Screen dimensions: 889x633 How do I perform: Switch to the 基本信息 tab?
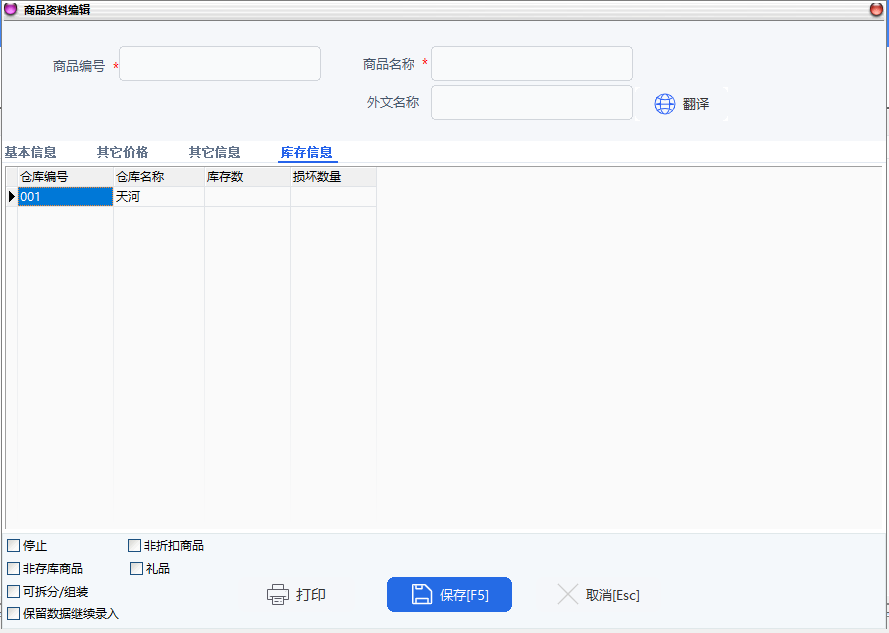[x=30, y=153]
